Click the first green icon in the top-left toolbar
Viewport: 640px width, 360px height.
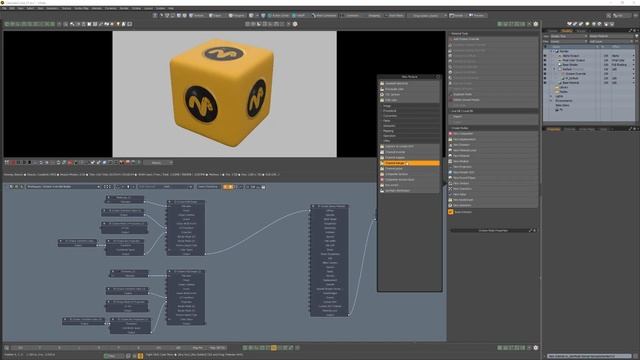coord(7,24)
